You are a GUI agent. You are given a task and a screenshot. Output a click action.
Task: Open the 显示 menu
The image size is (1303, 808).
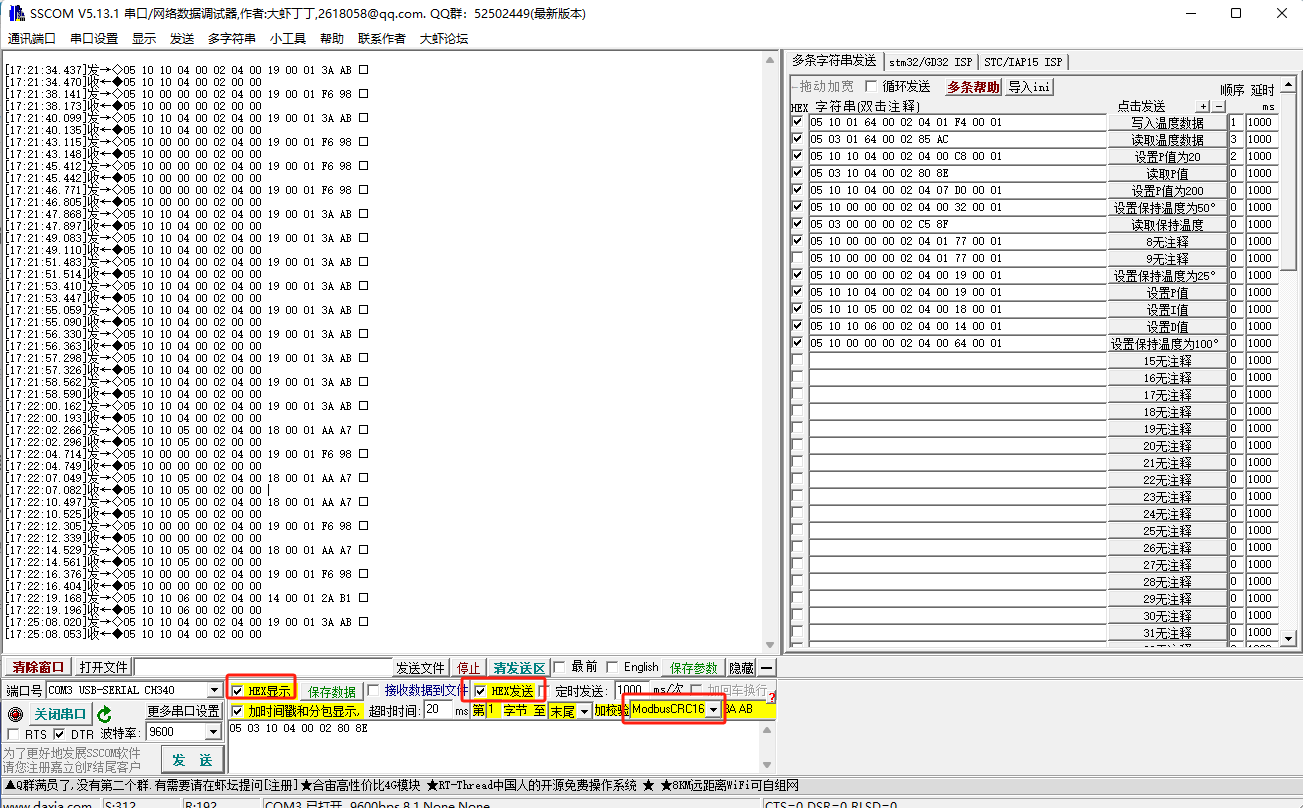pos(144,39)
